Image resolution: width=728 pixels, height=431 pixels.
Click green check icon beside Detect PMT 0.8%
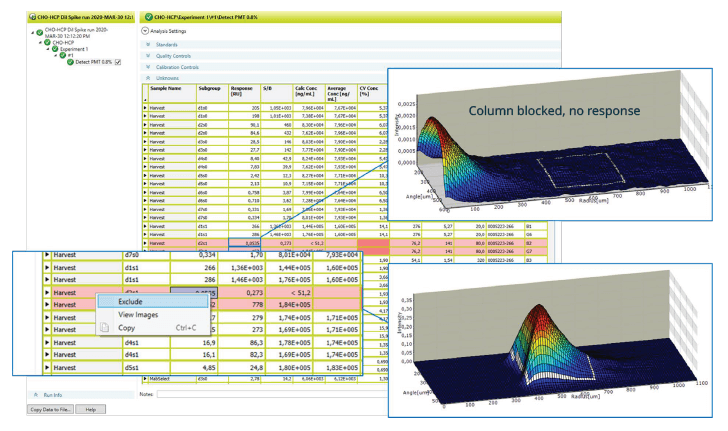[x=70, y=61]
